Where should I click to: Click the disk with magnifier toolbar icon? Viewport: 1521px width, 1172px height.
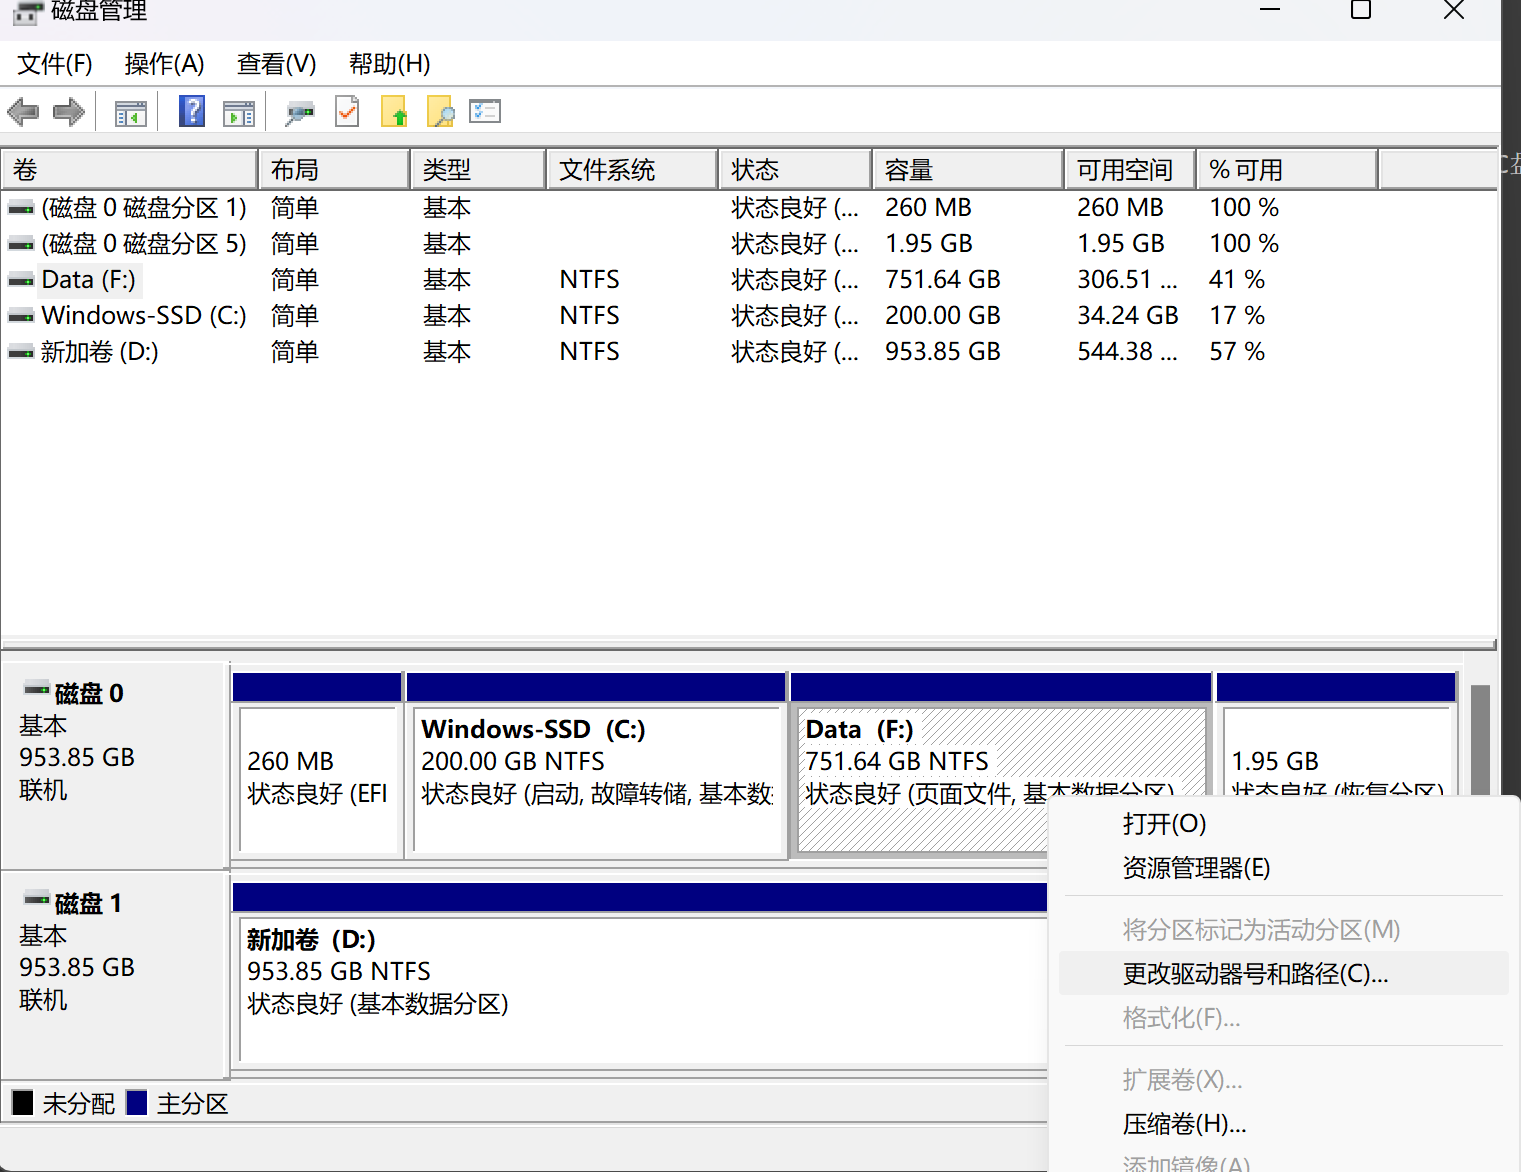(x=298, y=113)
